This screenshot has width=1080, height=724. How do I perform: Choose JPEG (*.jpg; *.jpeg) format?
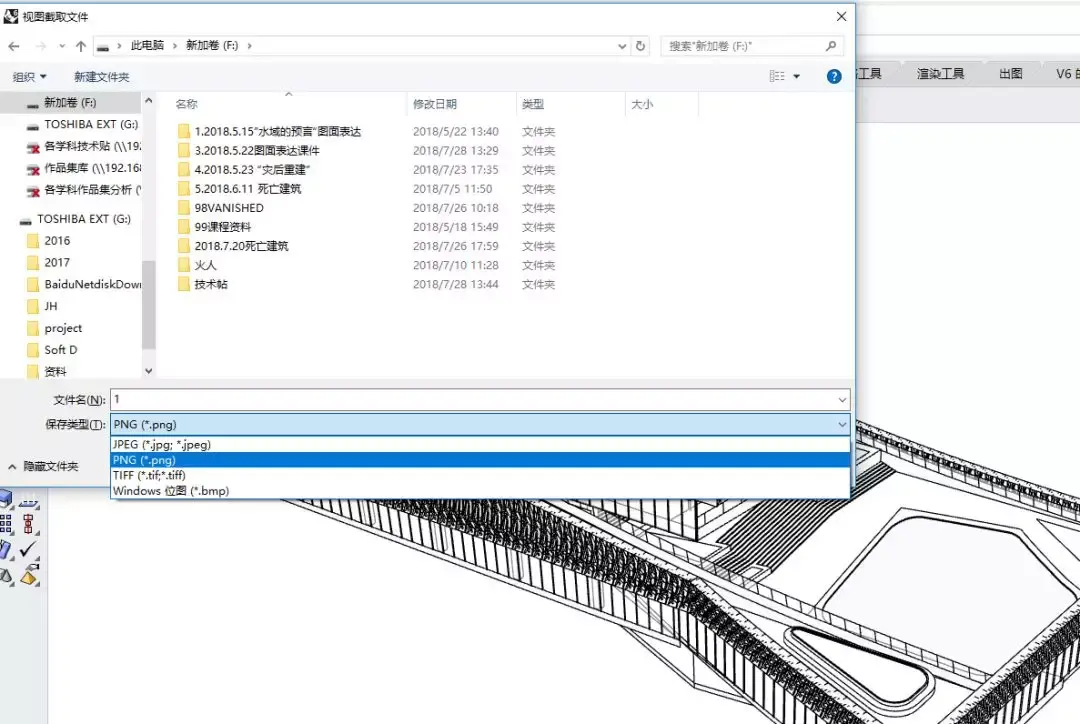tap(480, 444)
